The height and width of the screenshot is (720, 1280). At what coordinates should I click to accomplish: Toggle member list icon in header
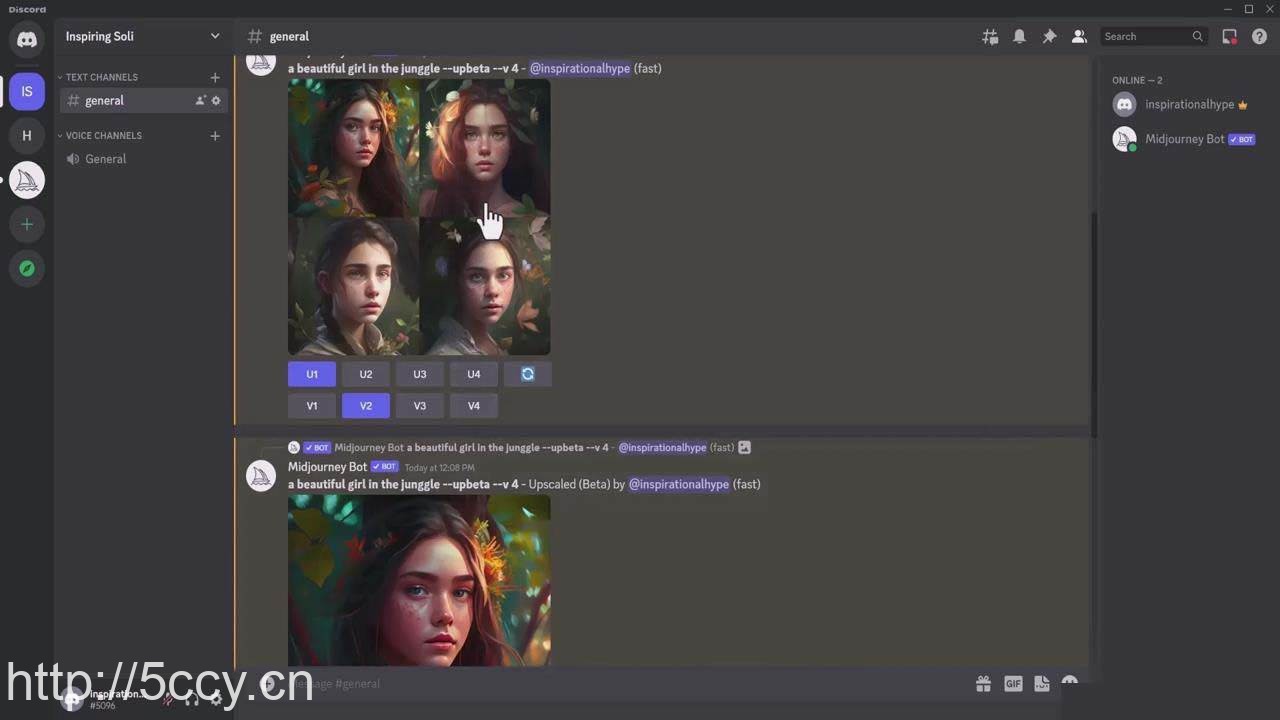point(1079,36)
